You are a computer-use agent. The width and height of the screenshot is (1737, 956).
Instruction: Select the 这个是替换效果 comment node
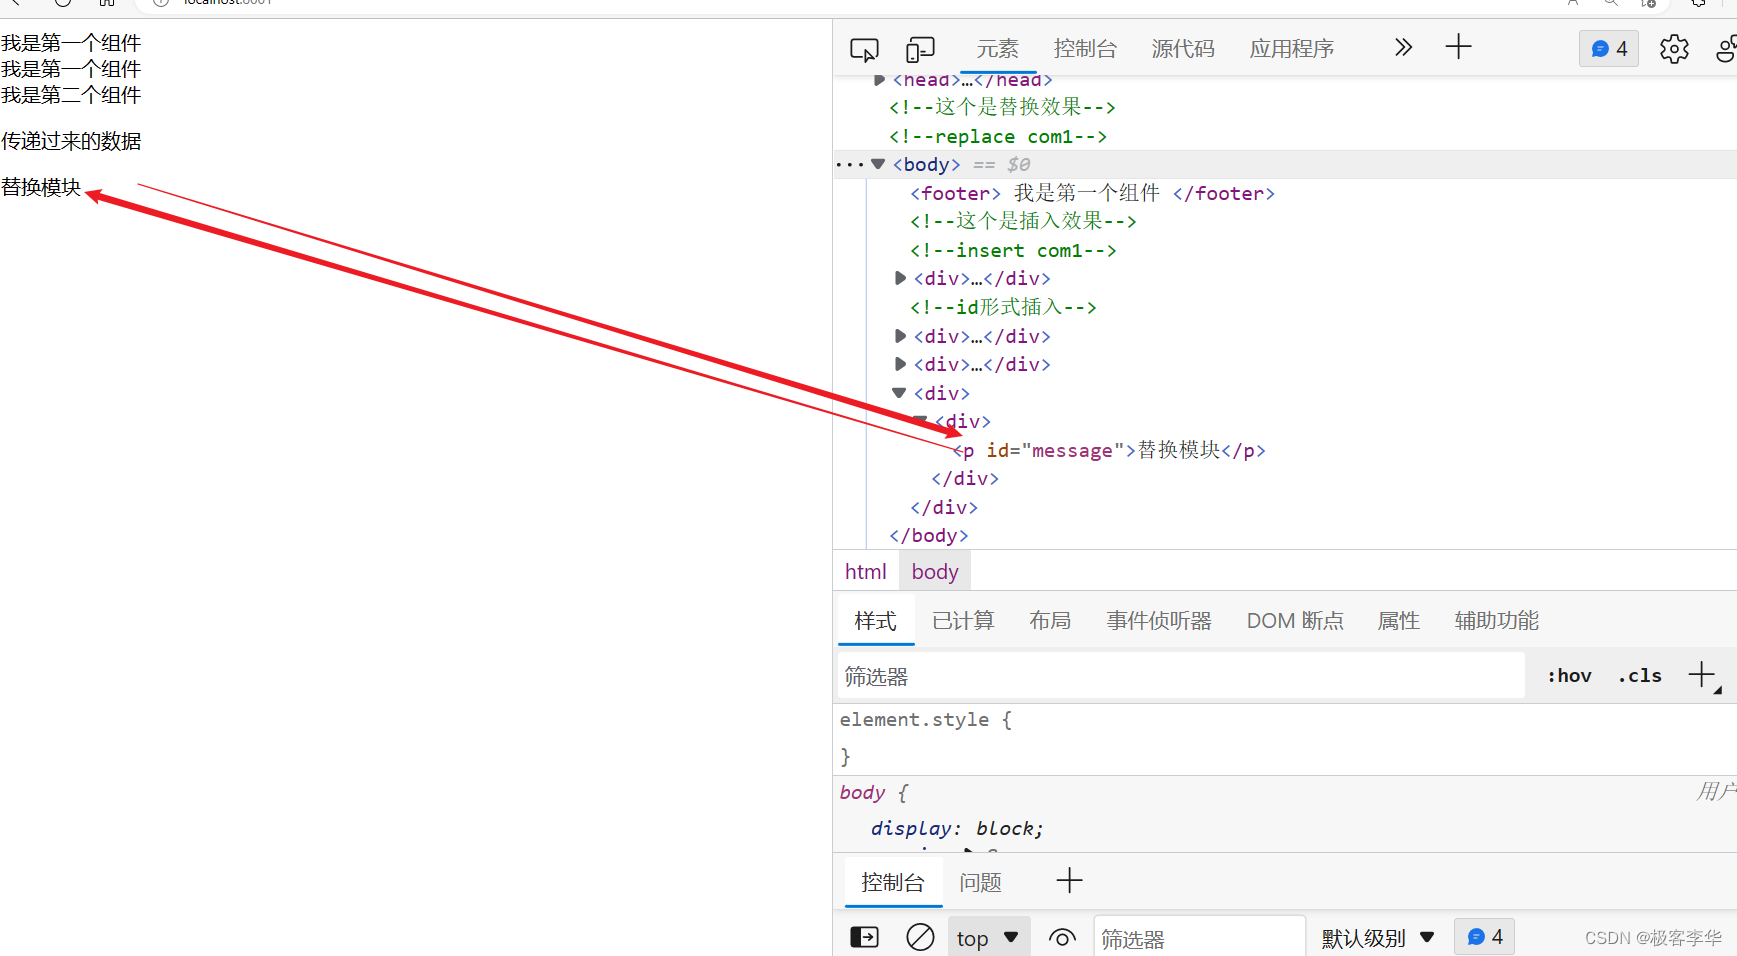(1002, 107)
